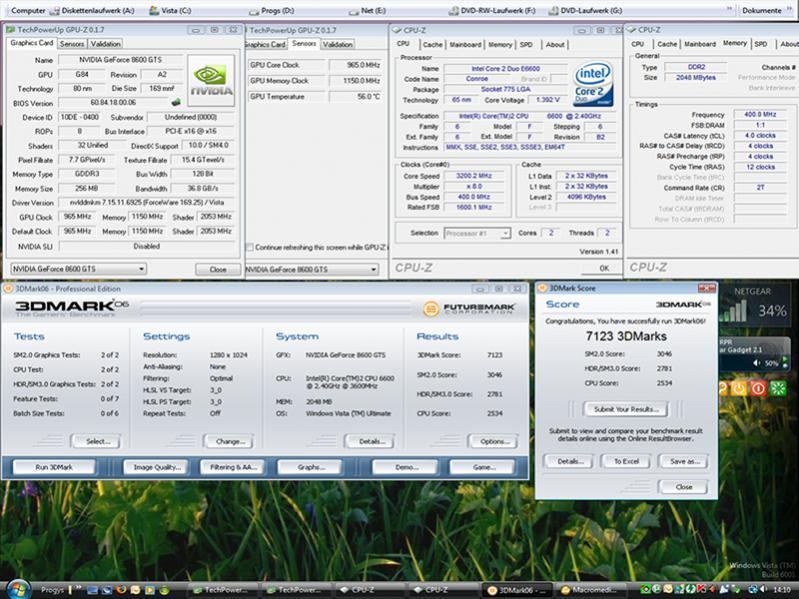Click the Demo button in 3DMark06
Image resolution: width=799 pixels, height=599 pixels.
pyautogui.click(x=406, y=467)
